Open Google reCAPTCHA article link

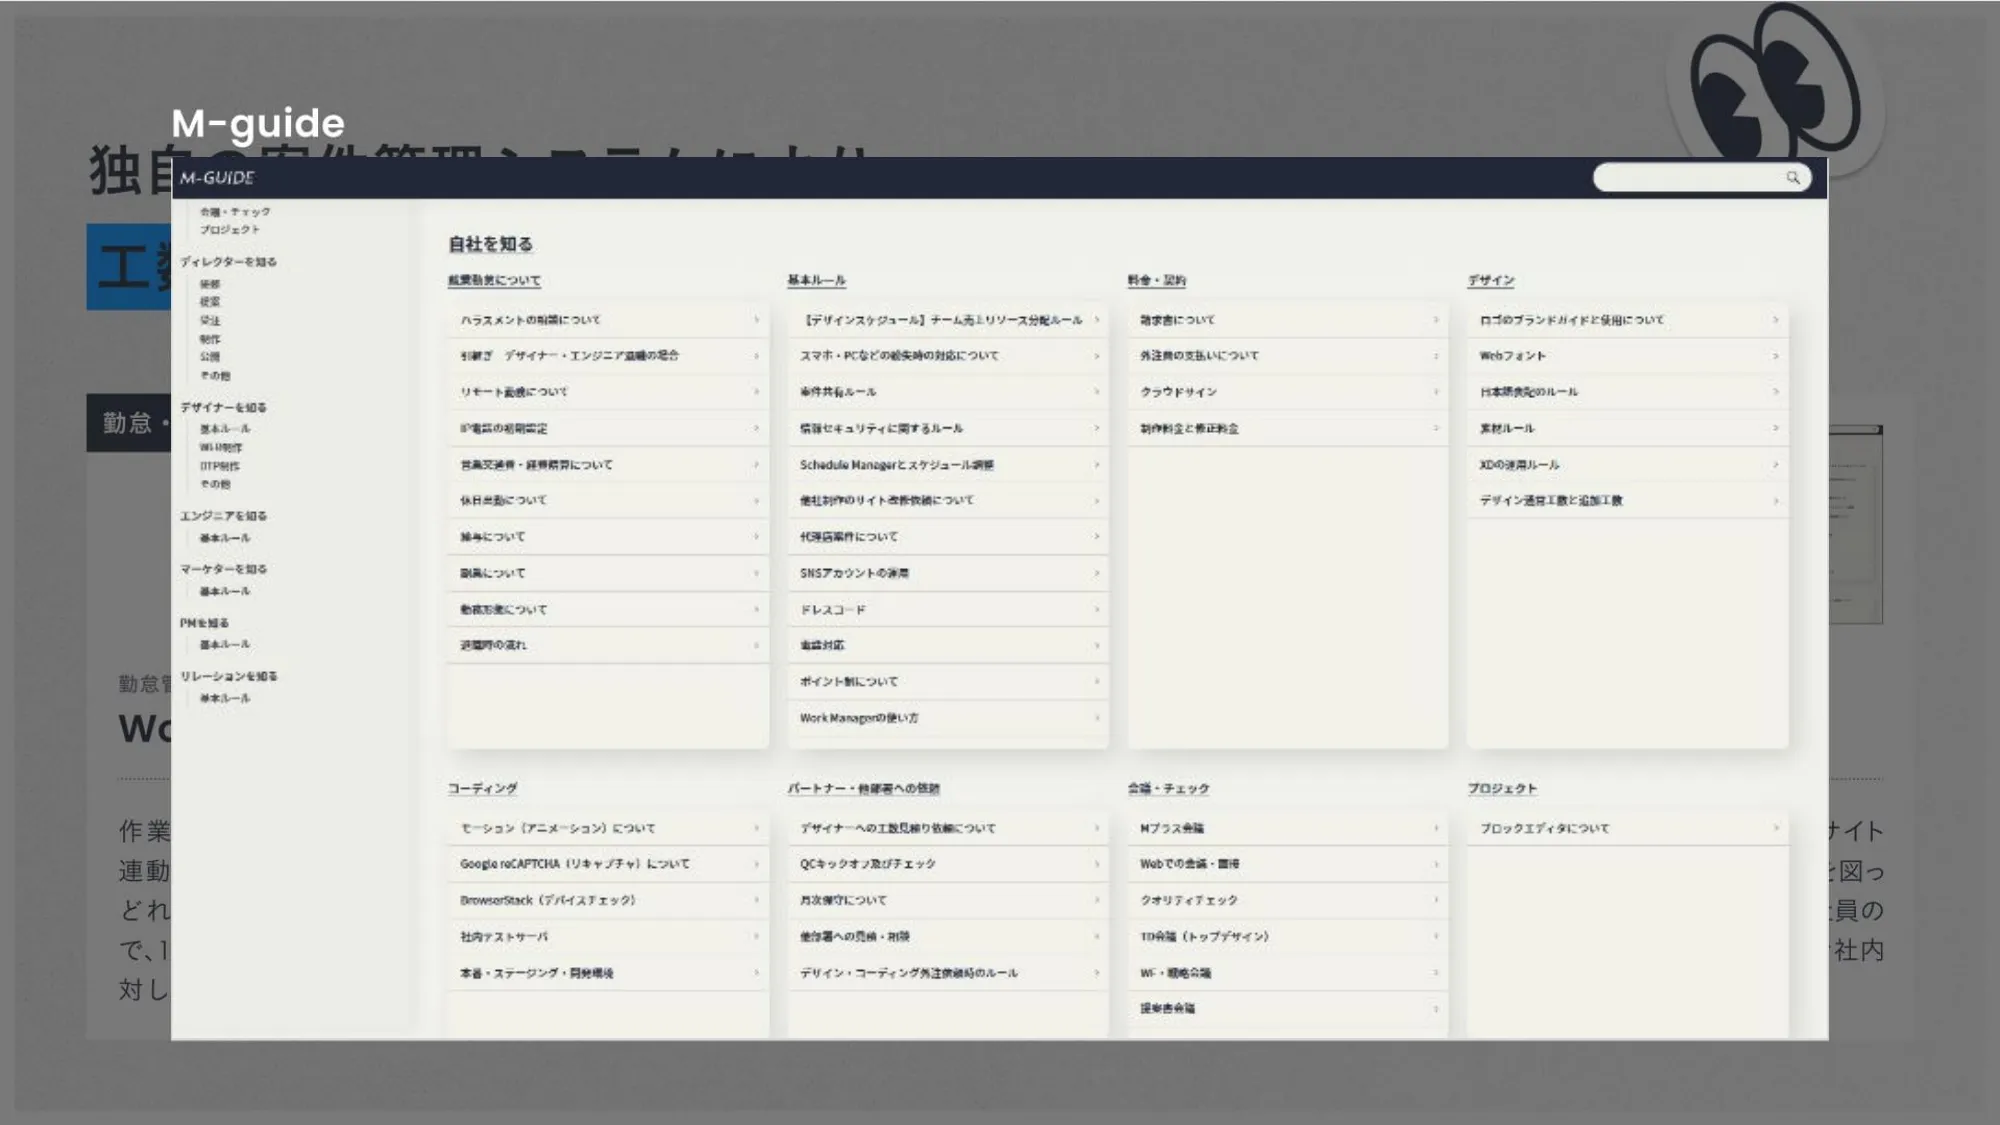574,864
